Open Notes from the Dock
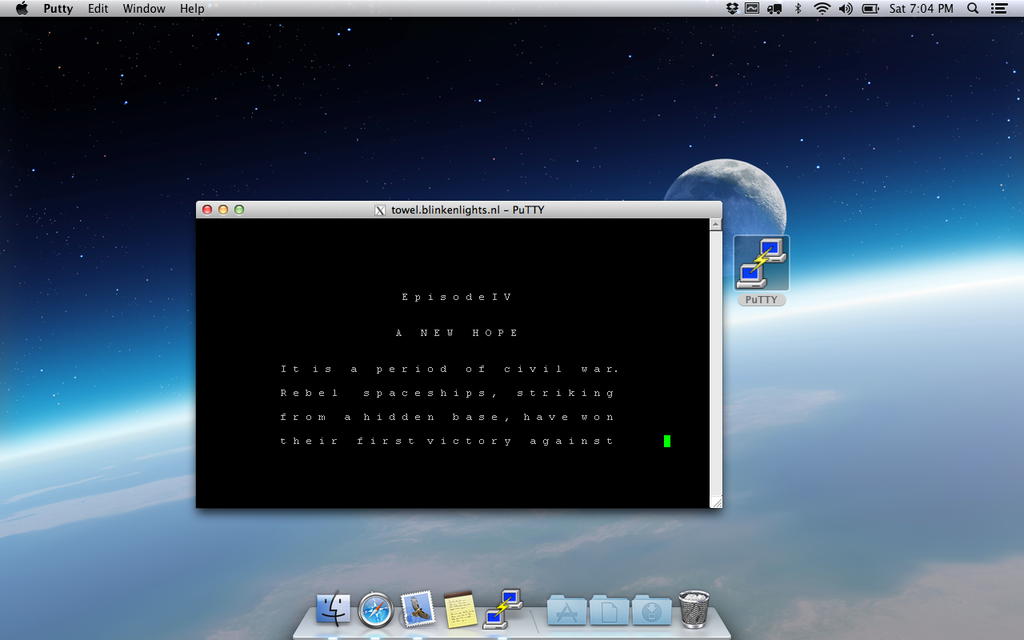Viewport: 1024px width, 640px height. coord(460,610)
